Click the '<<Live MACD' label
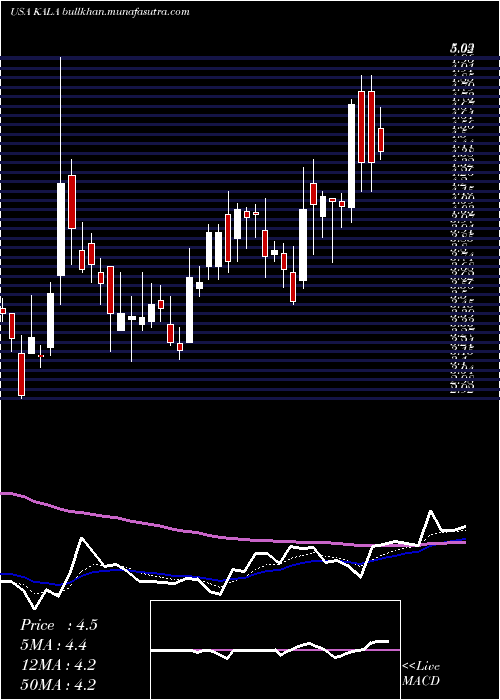Image resolution: width=500 pixels, height=700 pixels. click(421, 674)
